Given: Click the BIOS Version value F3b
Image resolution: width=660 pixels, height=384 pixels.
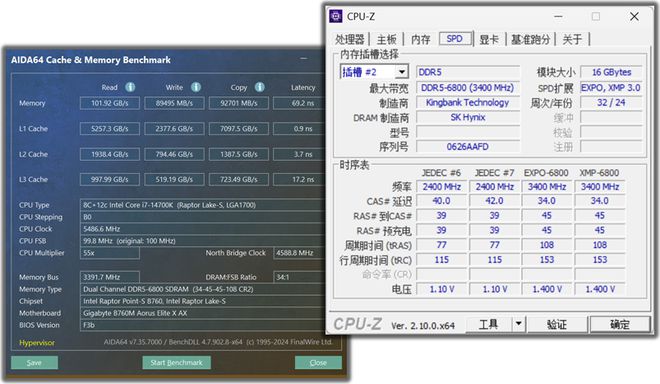Looking at the screenshot, I should pyautogui.click(x=202, y=325).
